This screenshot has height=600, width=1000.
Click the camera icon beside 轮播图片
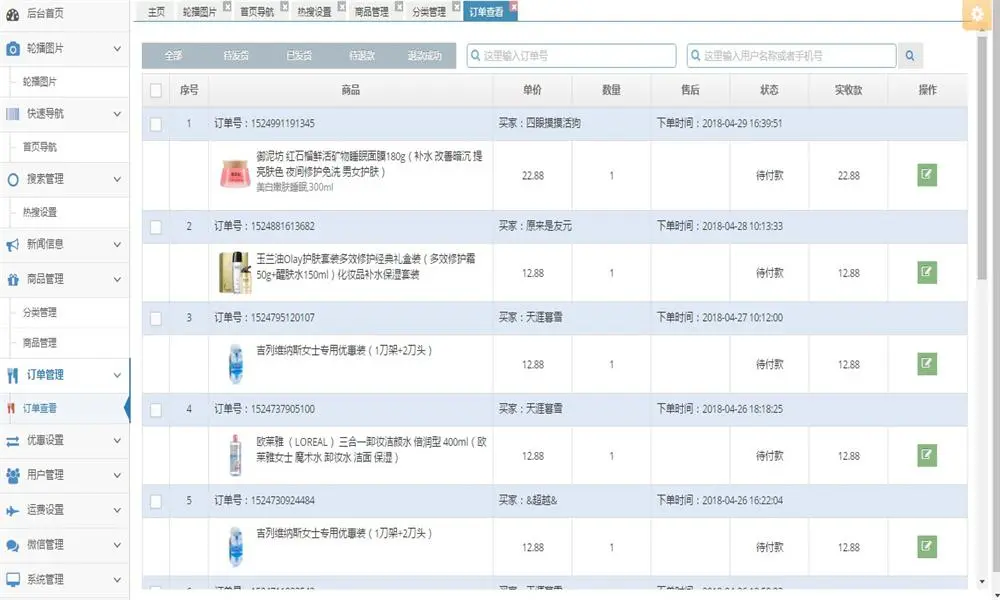(x=13, y=49)
